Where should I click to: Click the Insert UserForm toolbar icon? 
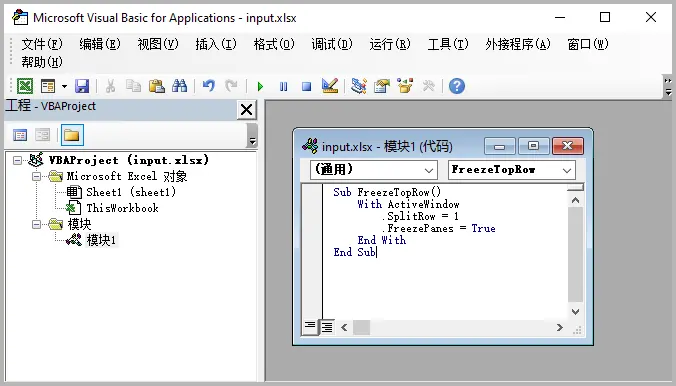[x=48, y=86]
